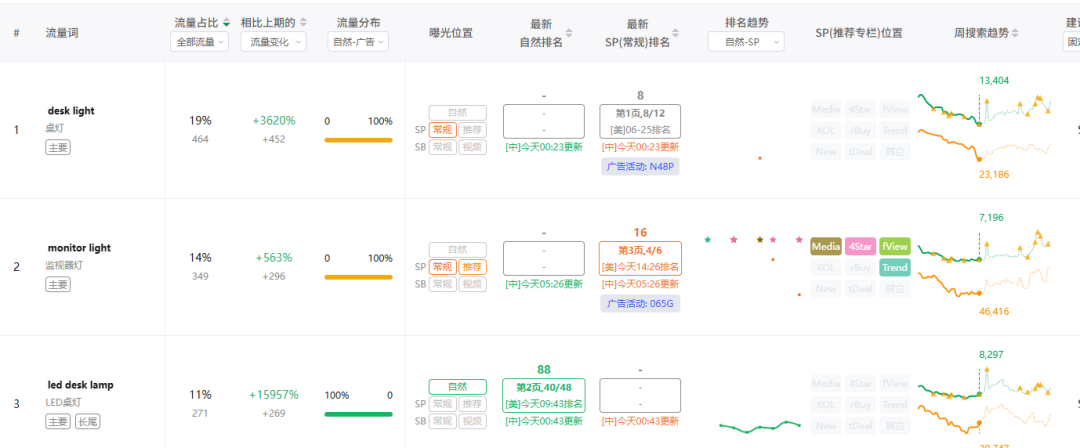
Task: Click the 长尾 tag under led desk lamp
Action: click(x=87, y=421)
